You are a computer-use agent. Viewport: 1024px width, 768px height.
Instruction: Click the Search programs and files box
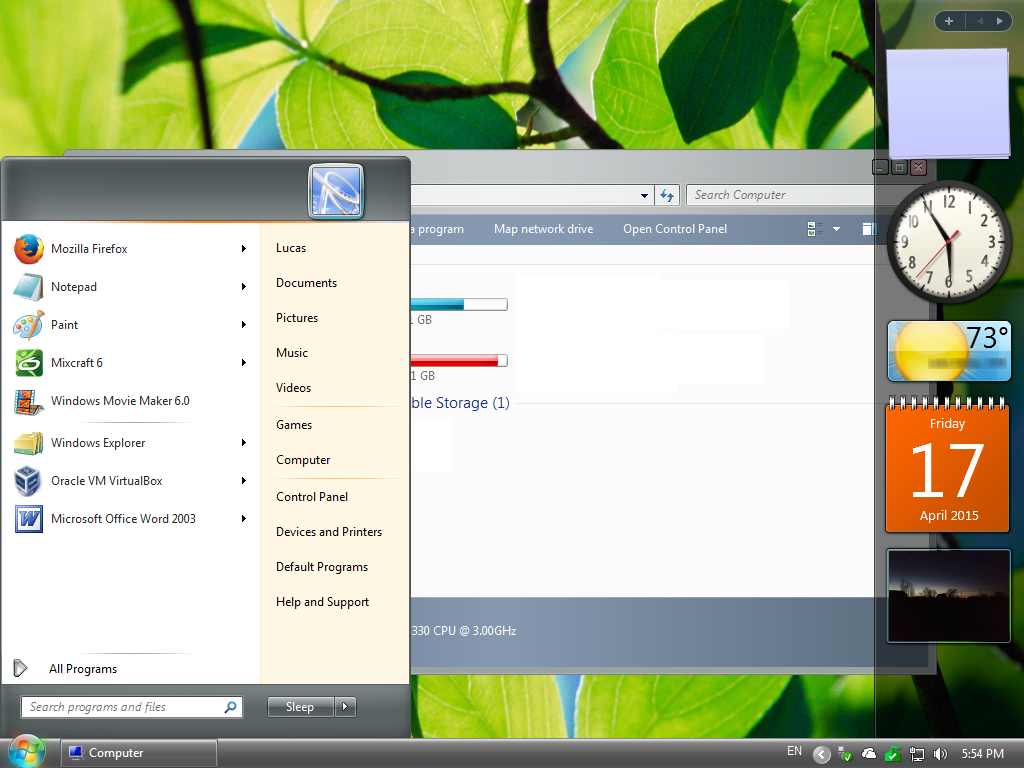coord(130,706)
